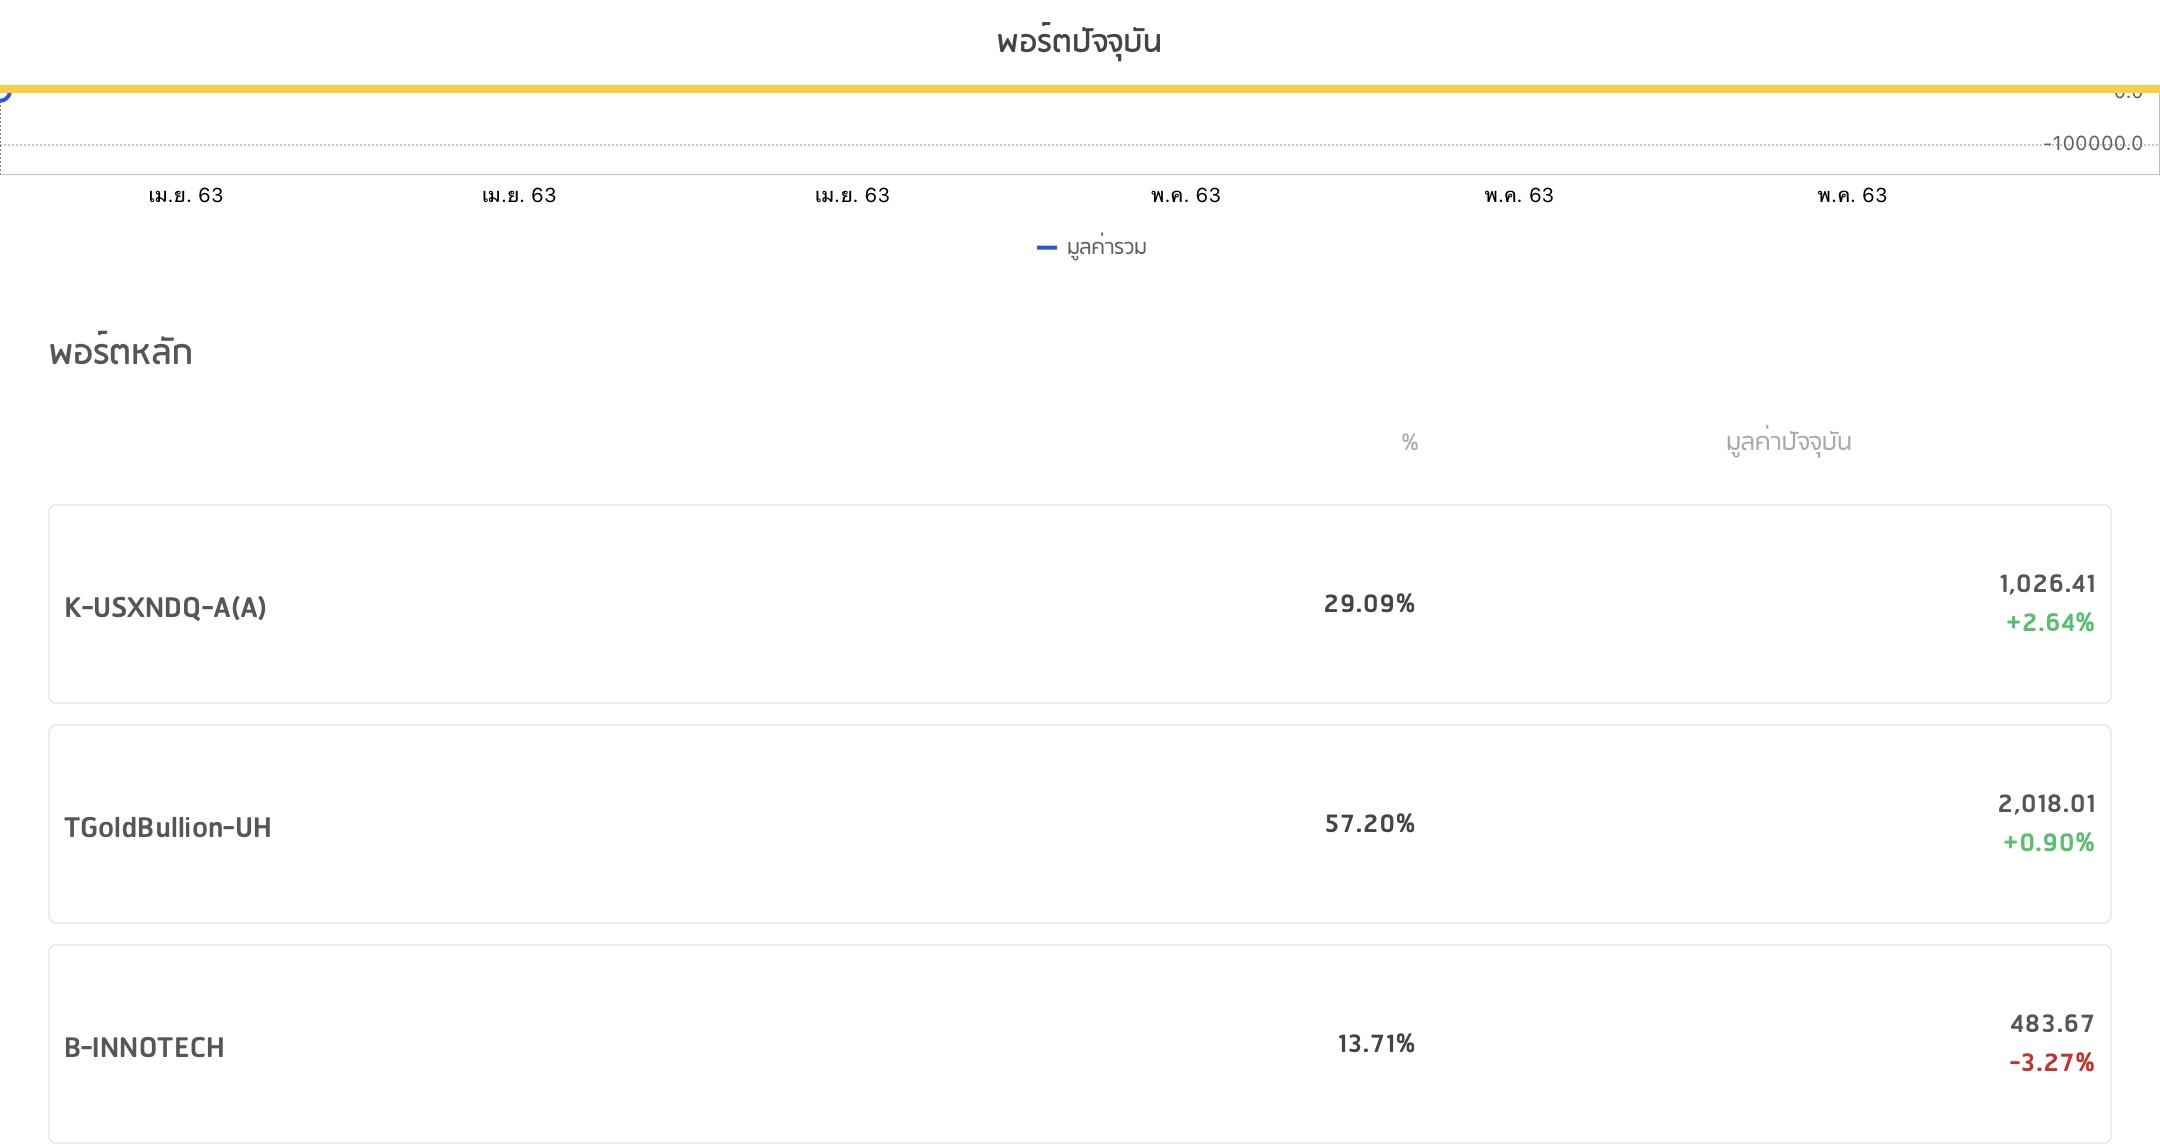
Task: Click the 29.09% allocation value
Action: (x=1369, y=604)
